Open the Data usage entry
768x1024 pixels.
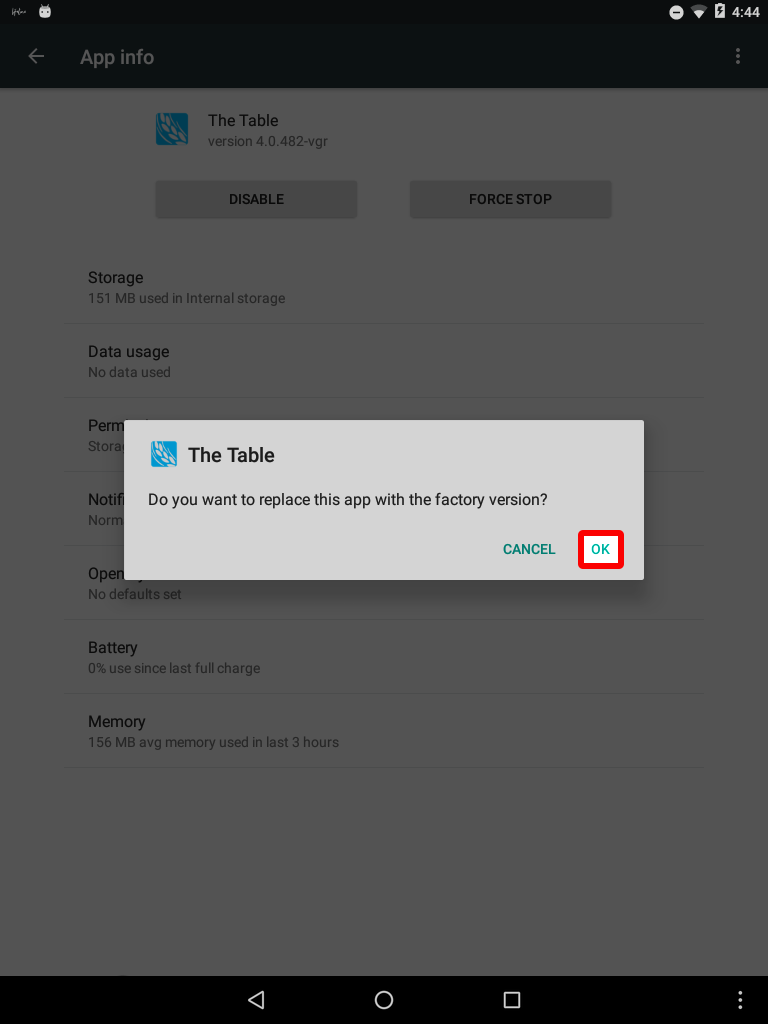point(384,360)
